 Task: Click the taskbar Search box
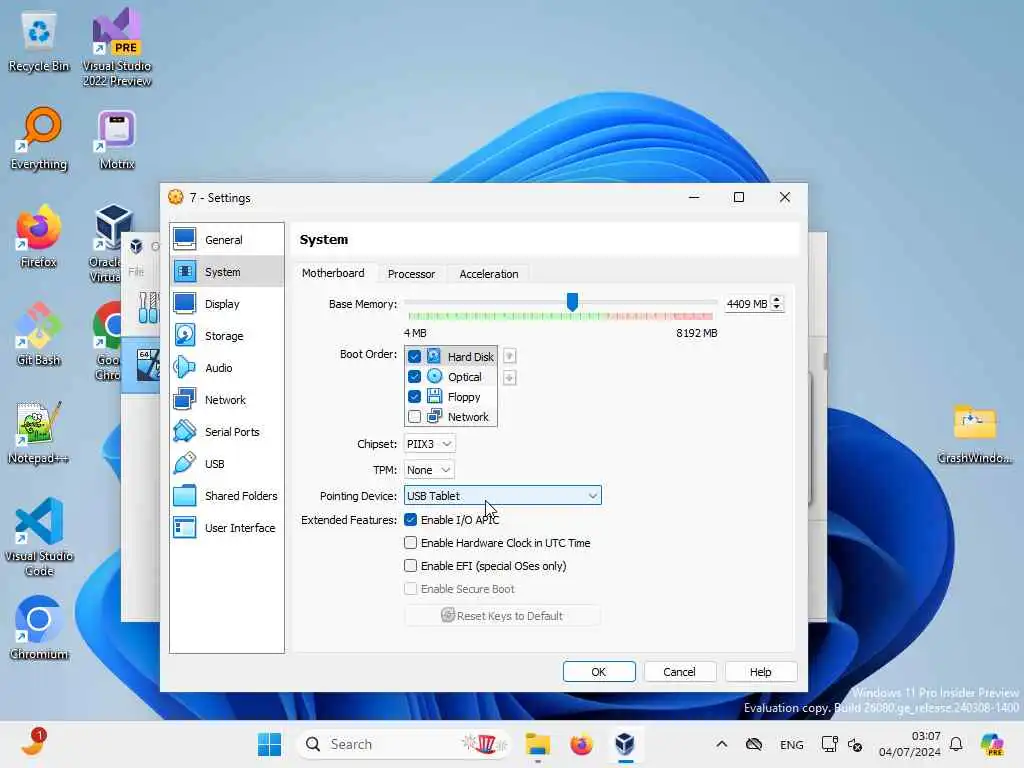[402, 744]
